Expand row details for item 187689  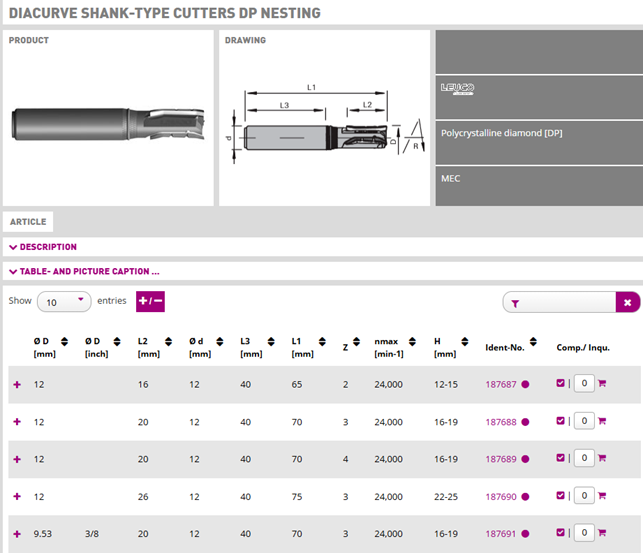click(x=16, y=459)
